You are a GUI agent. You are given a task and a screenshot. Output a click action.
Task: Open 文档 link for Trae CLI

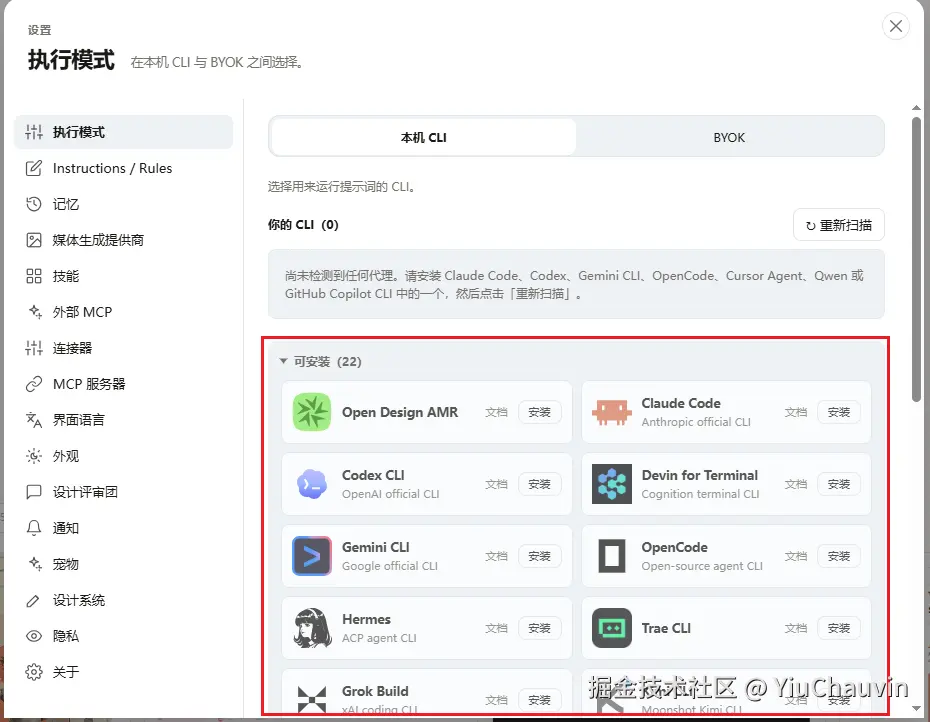tap(796, 628)
